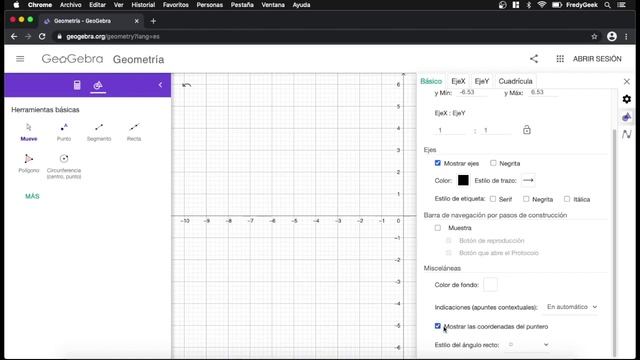Switch to the EjeY tab
The image size is (640, 360).
(482, 81)
